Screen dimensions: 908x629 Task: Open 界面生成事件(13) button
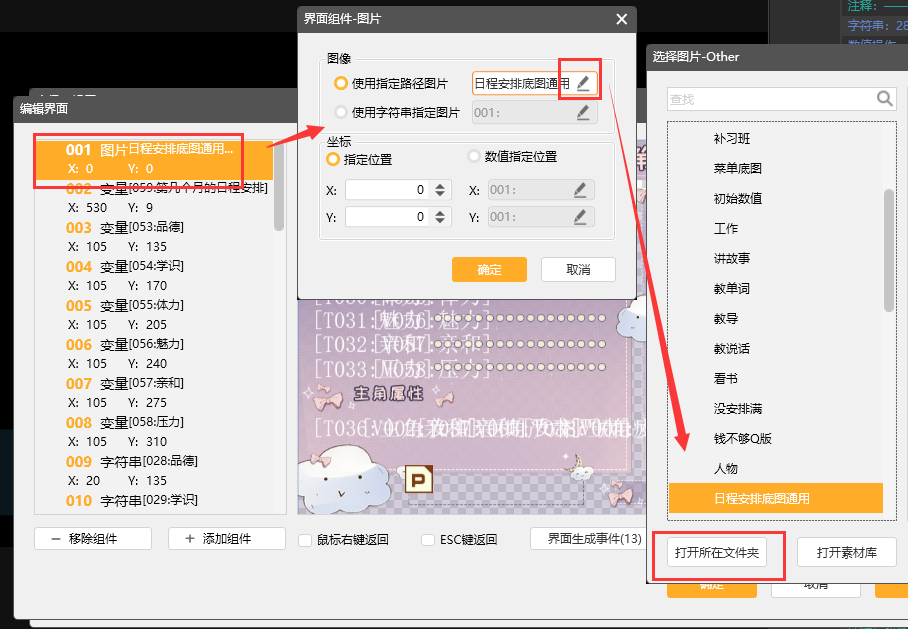pos(588,539)
